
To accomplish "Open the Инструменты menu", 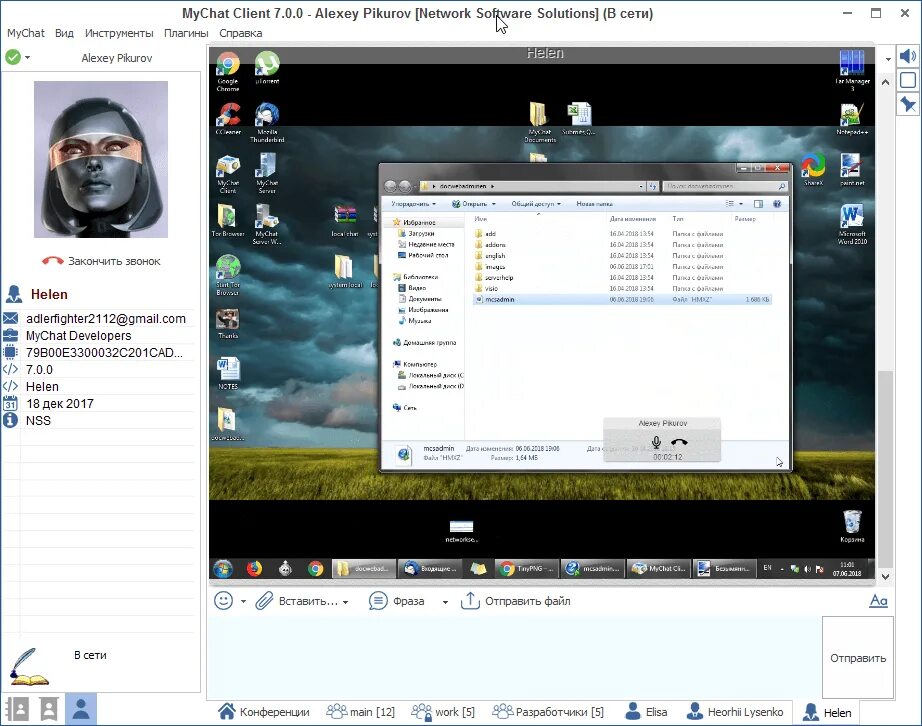I will coord(119,33).
